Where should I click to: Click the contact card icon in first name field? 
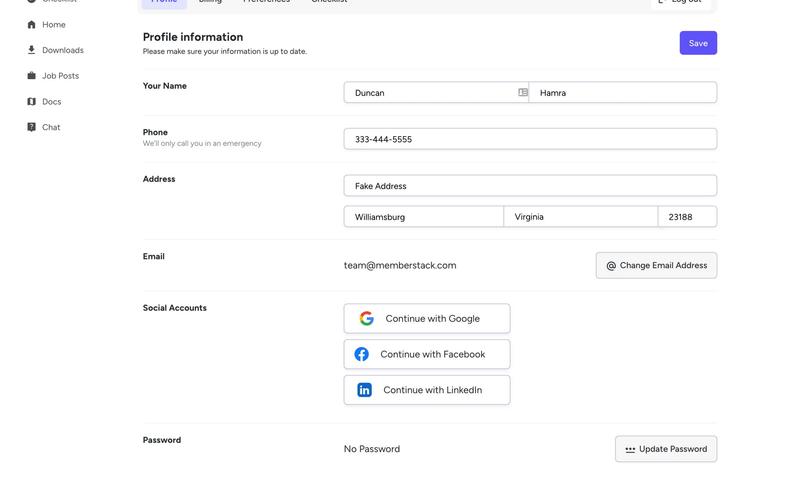pos(523,93)
